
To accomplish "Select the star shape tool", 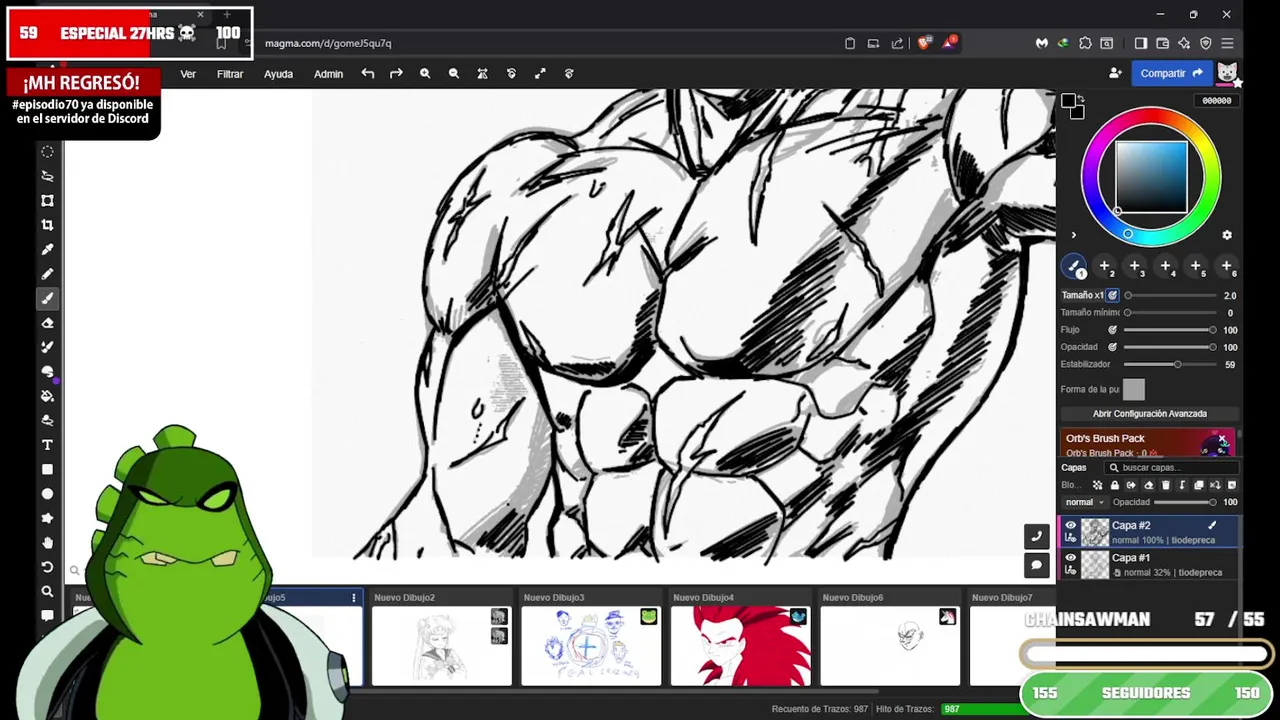I will pyautogui.click(x=47, y=518).
